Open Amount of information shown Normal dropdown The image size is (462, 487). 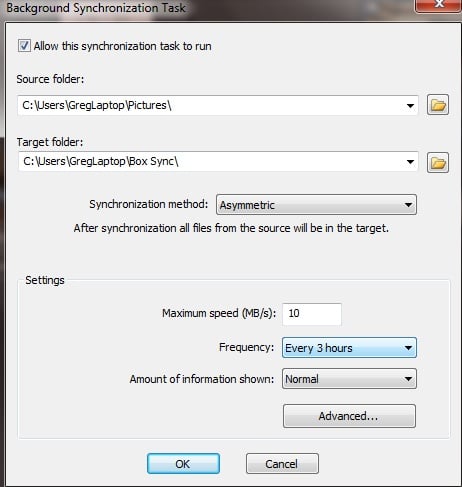(349, 379)
